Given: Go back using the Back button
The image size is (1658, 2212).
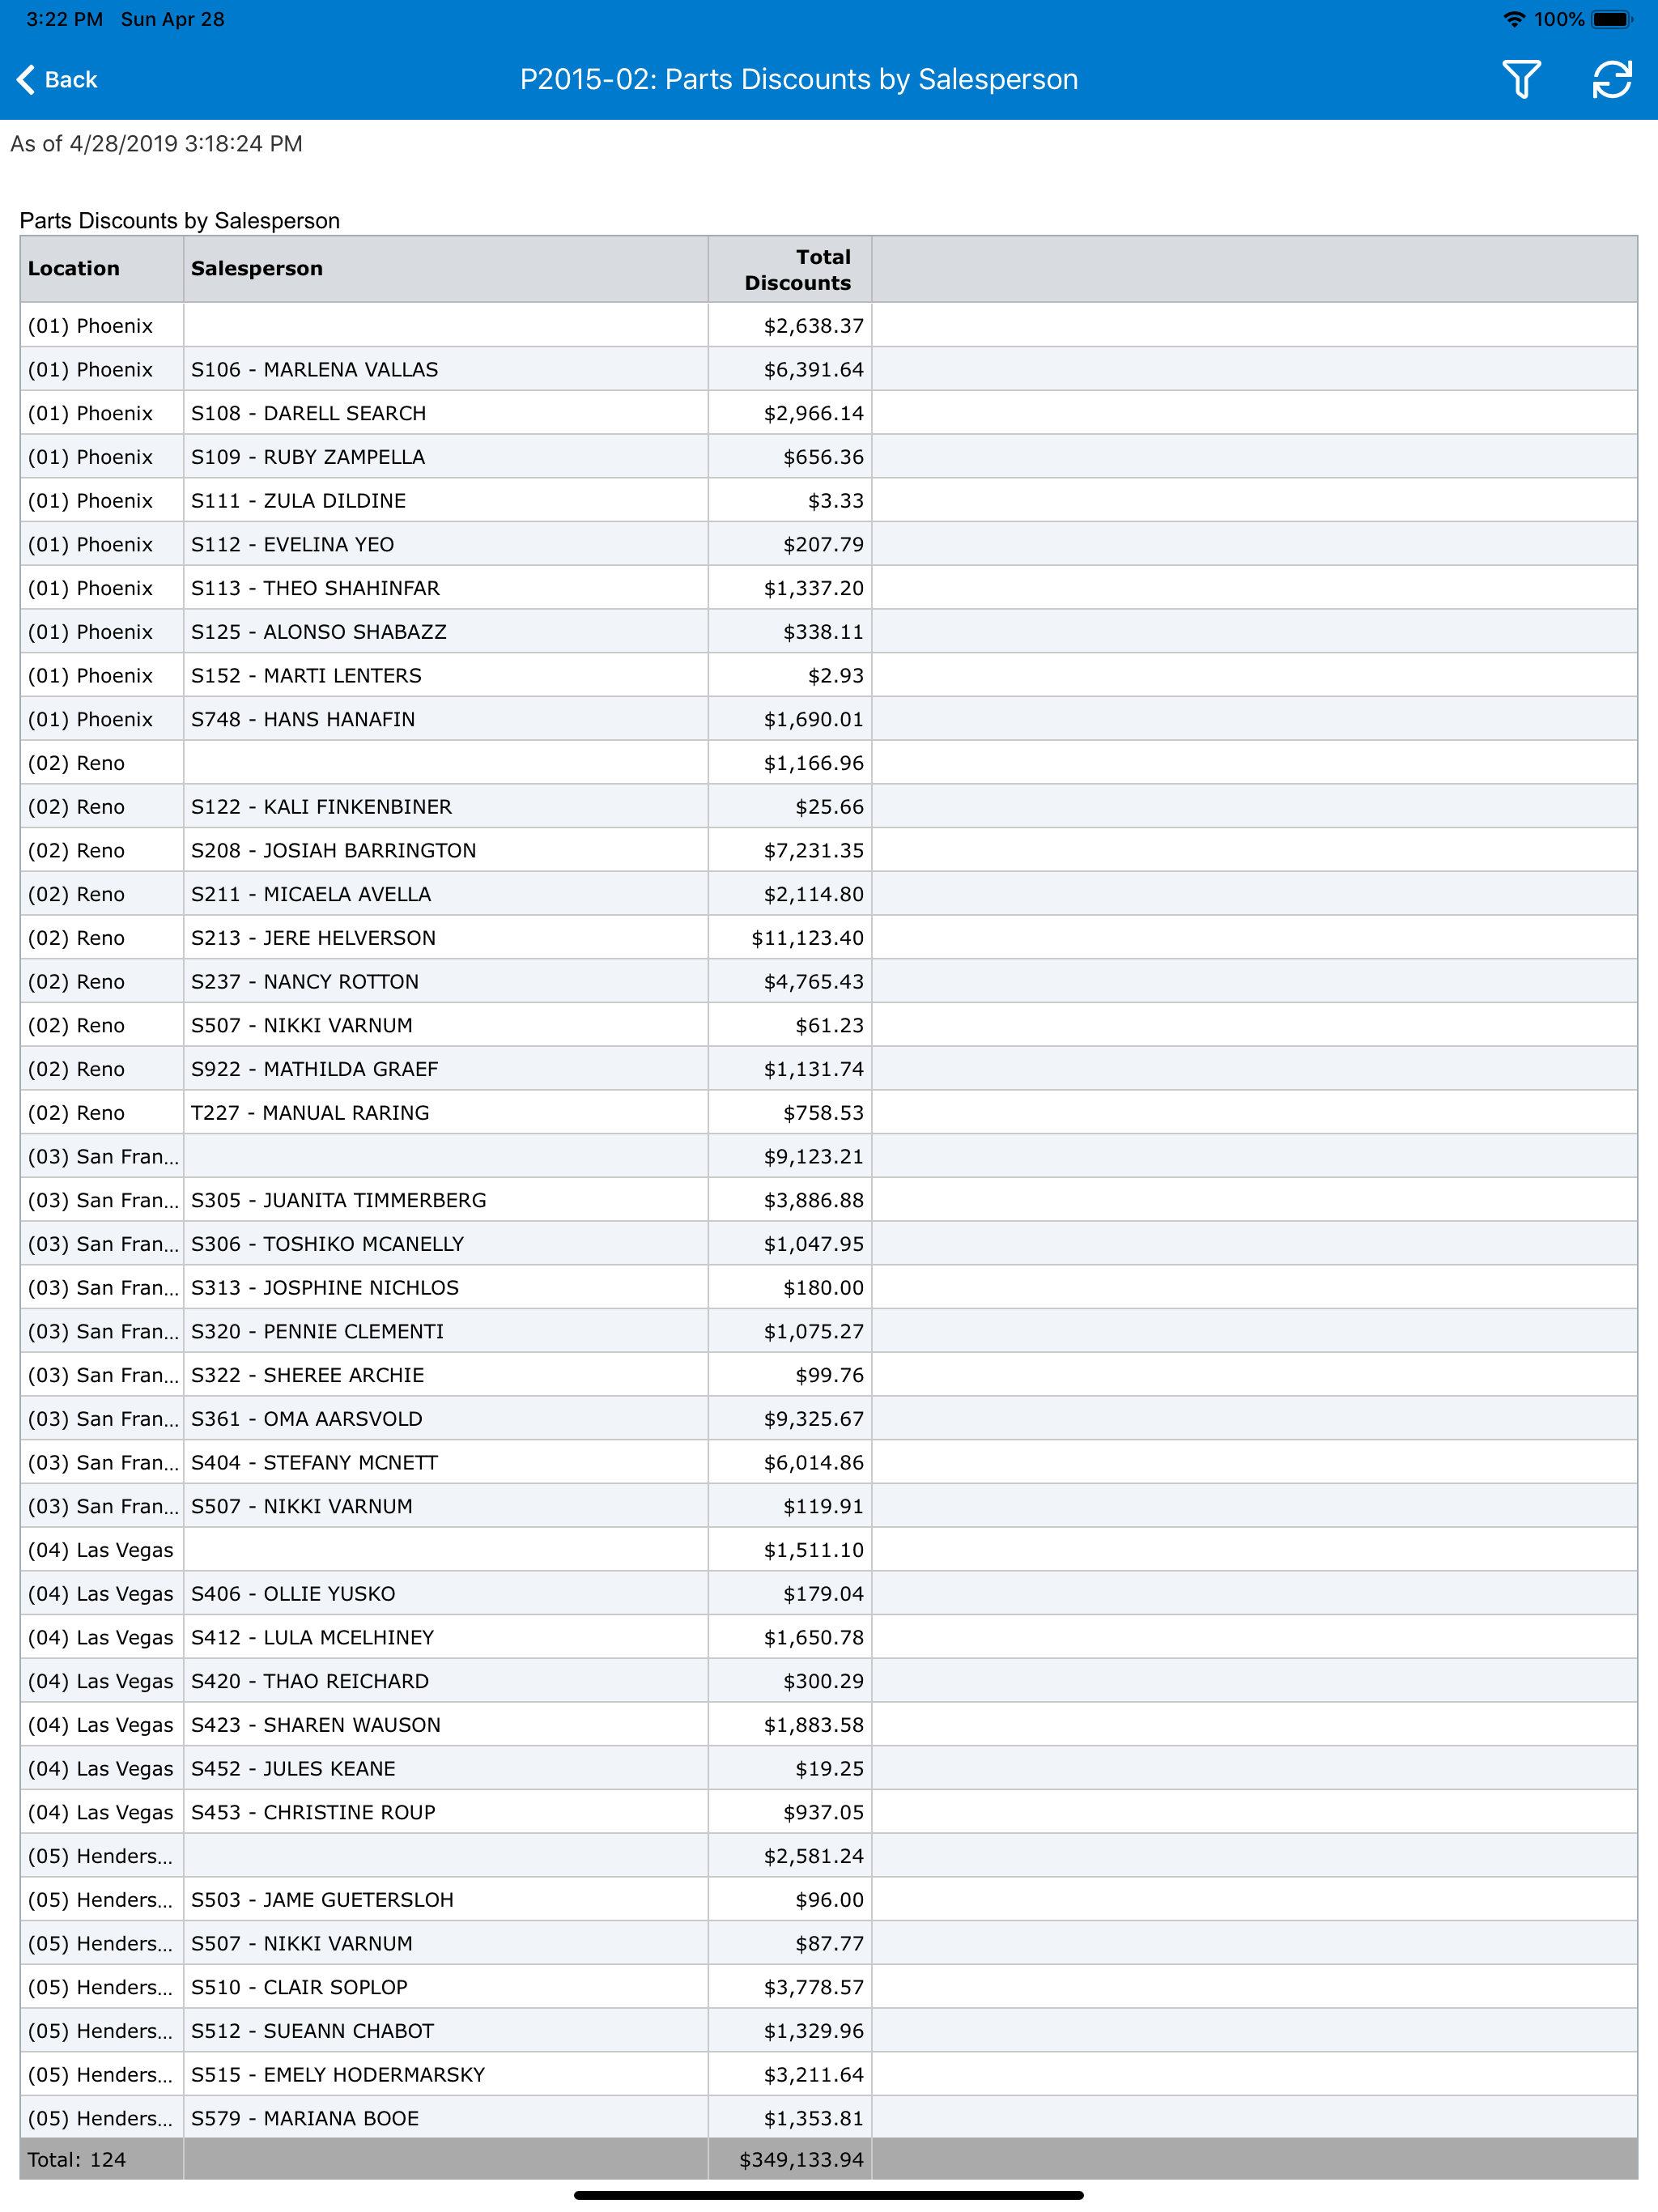Looking at the screenshot, I should pyautogui.click(x=57, y=80).
